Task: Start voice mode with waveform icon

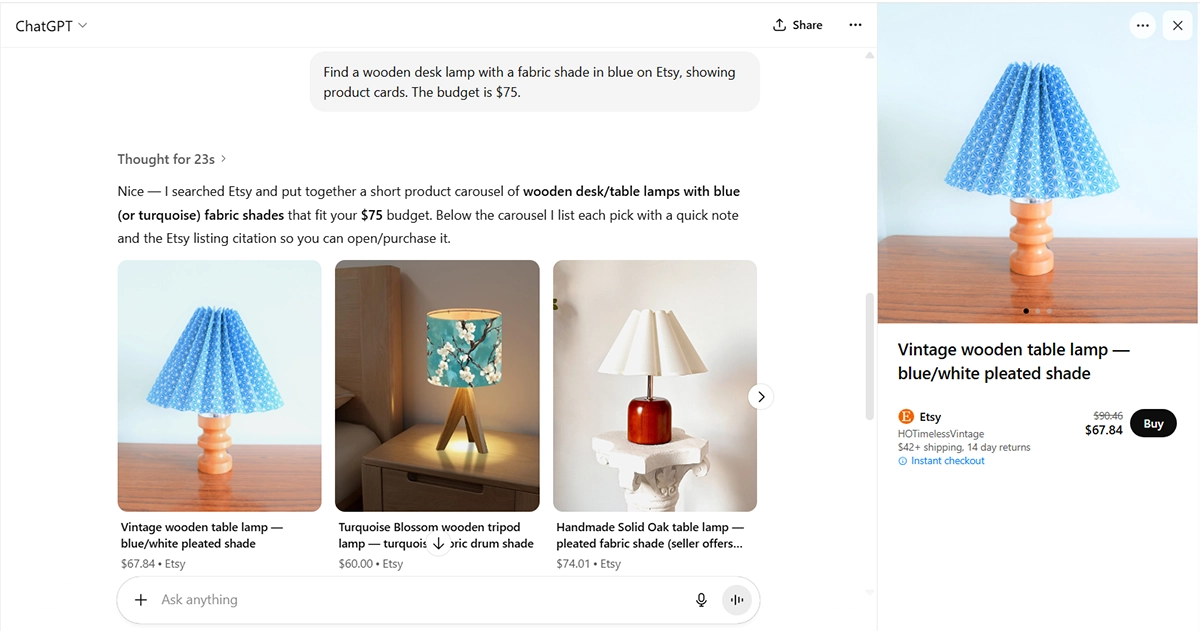Action: pyautogui.click(x=737, y=600)
